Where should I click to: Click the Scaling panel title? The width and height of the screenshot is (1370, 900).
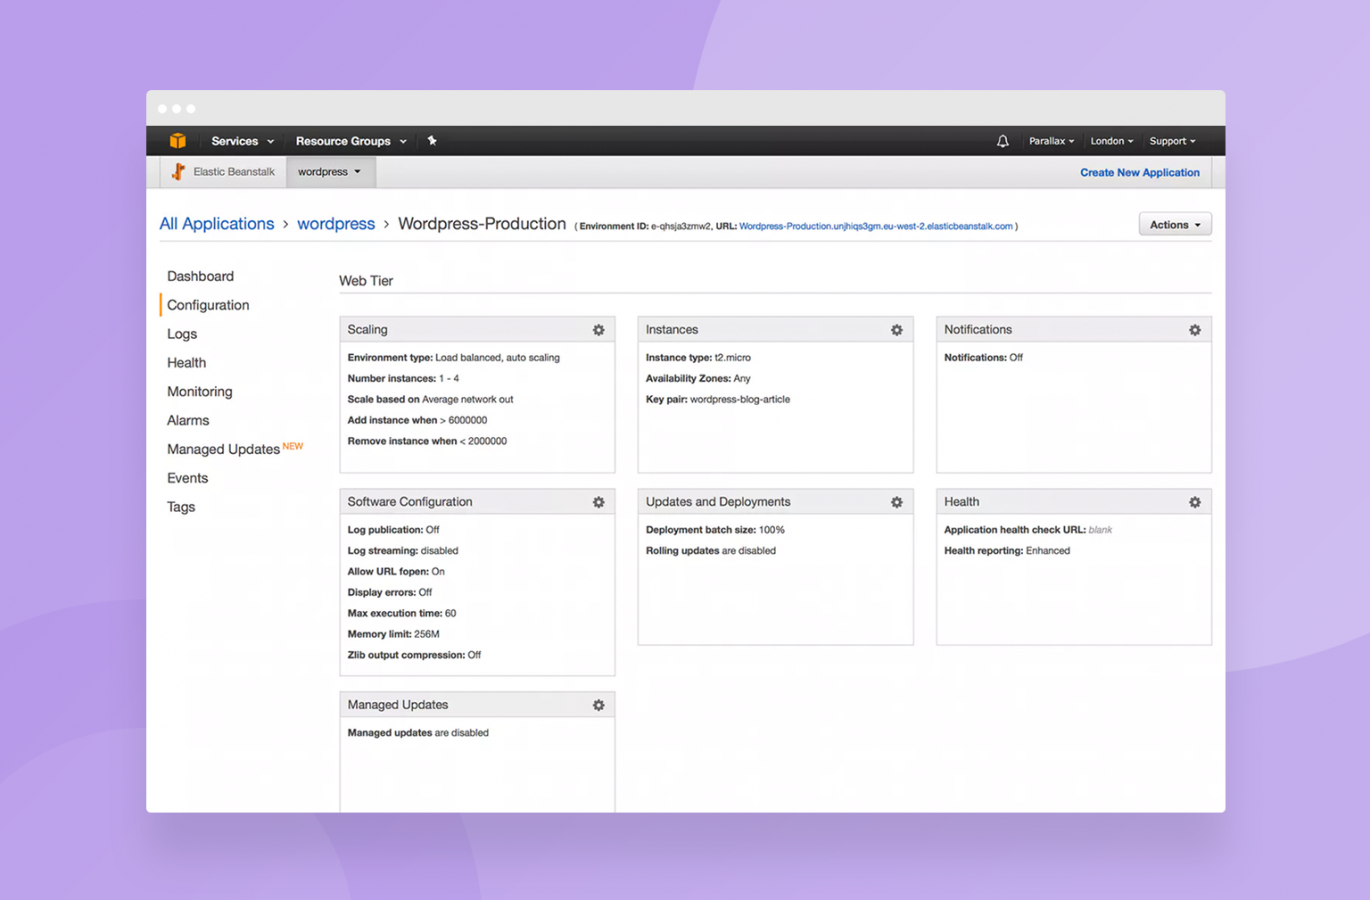(367, 330)
